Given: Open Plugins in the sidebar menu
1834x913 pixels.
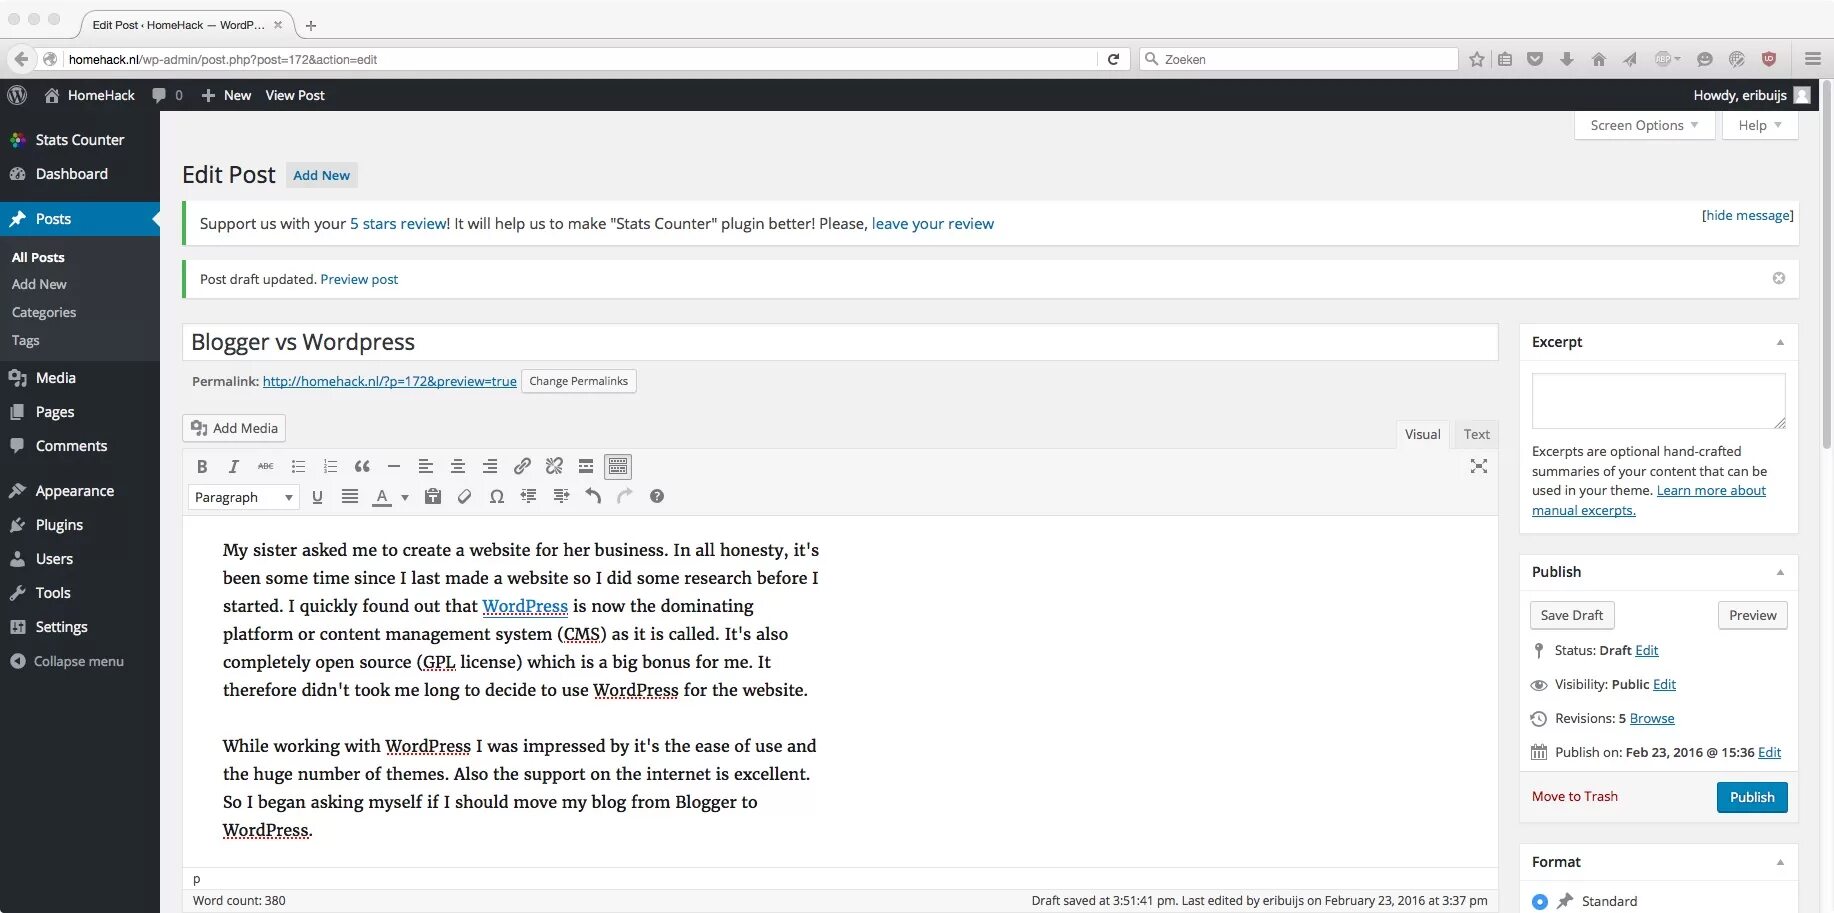Looking at the screenshot, I should click(x=80, y=525).
